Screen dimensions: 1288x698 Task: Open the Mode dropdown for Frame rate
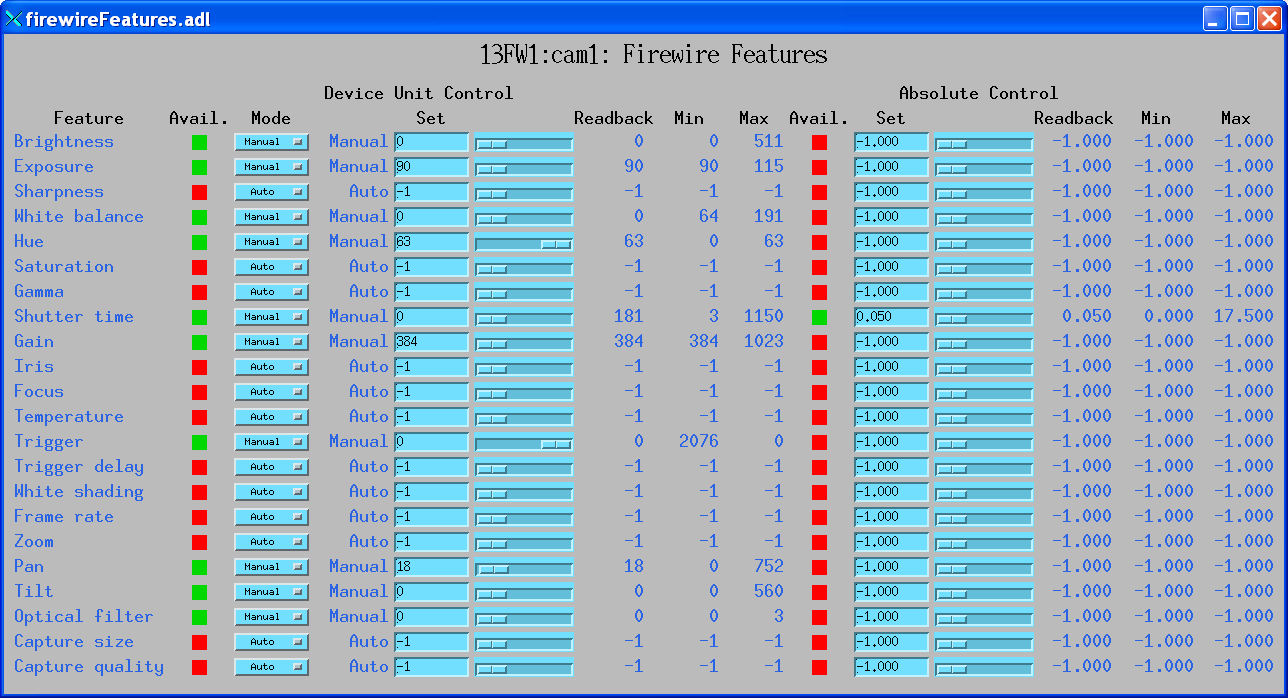pyautogui.click(x=271, y=516)
